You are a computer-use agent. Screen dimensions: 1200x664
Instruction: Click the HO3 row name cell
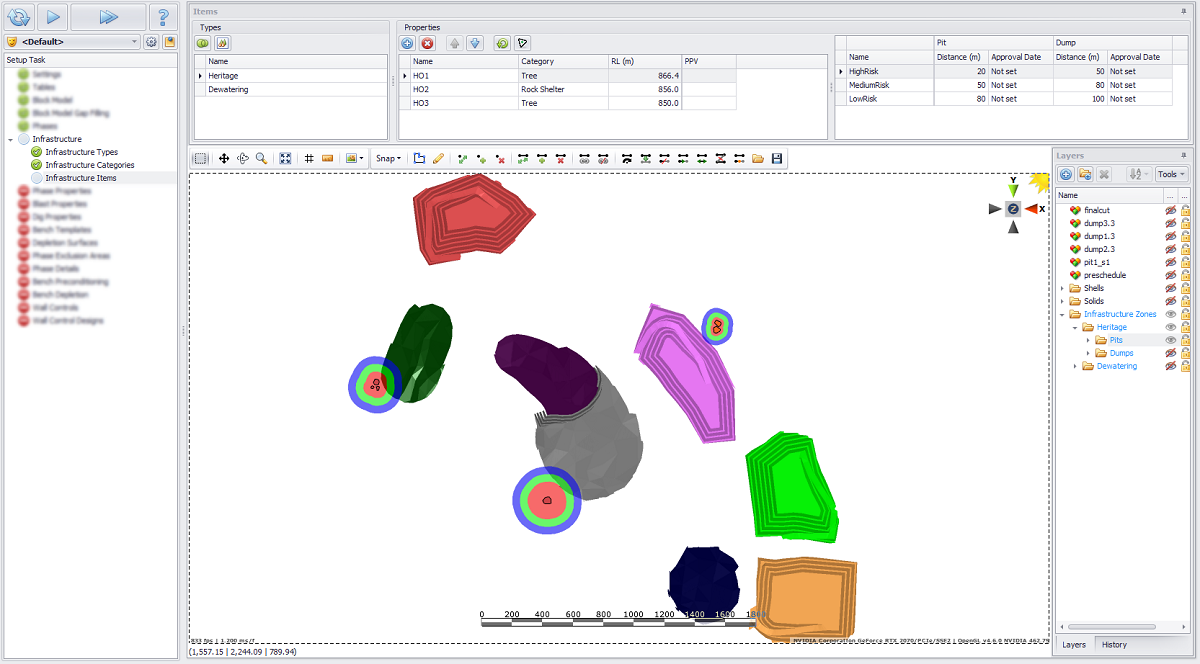(464, 103)
